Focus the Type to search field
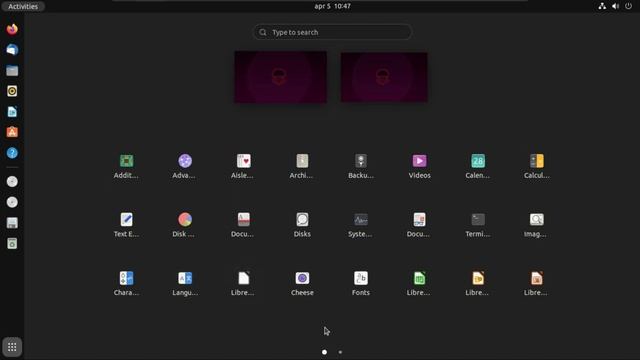Screen dimensions: 640x360 tap(332, 32)
